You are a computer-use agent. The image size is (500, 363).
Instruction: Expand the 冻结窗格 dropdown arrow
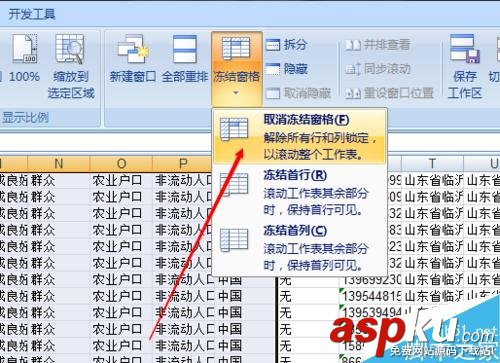pos(236,93)
